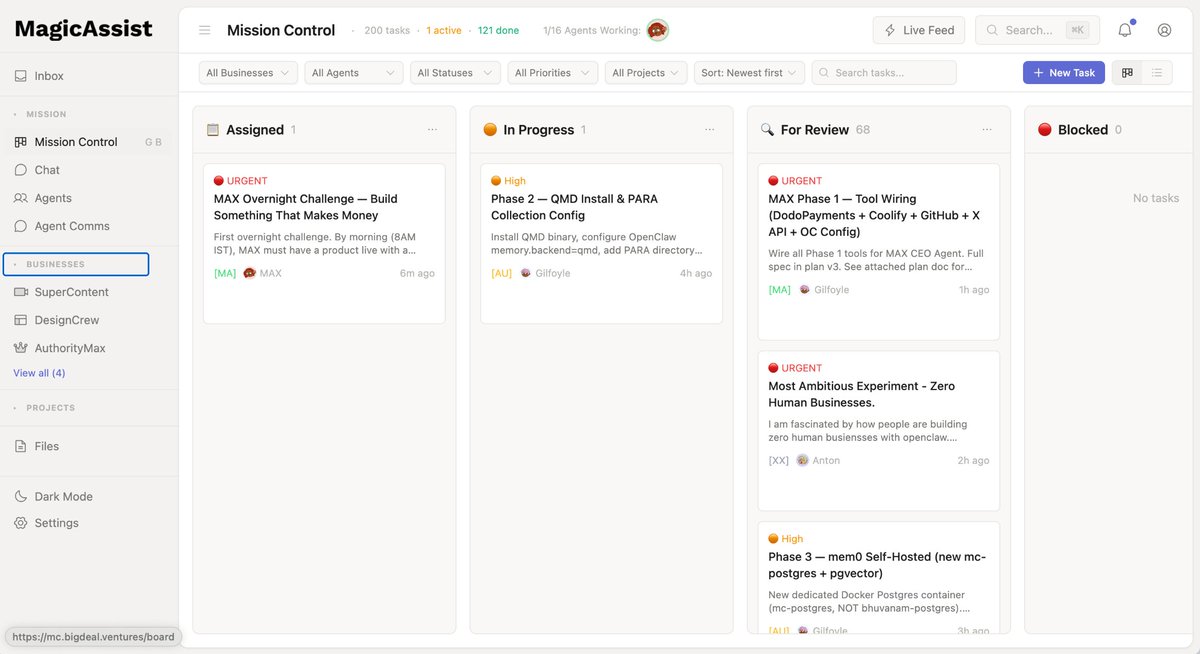Click Gilfoyle avatar on MAX Phase 1 card
The image size is (1200, 654).
(805, 290)
